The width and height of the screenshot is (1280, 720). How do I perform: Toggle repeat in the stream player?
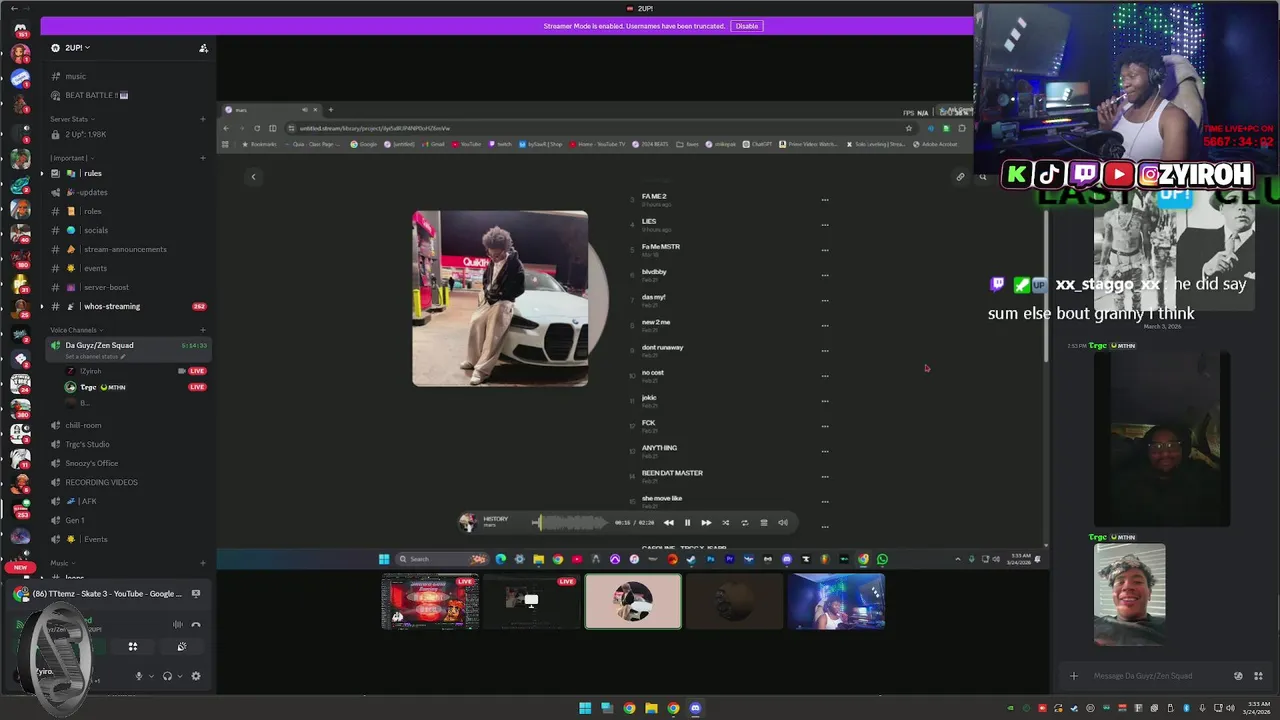click(744, 523)
